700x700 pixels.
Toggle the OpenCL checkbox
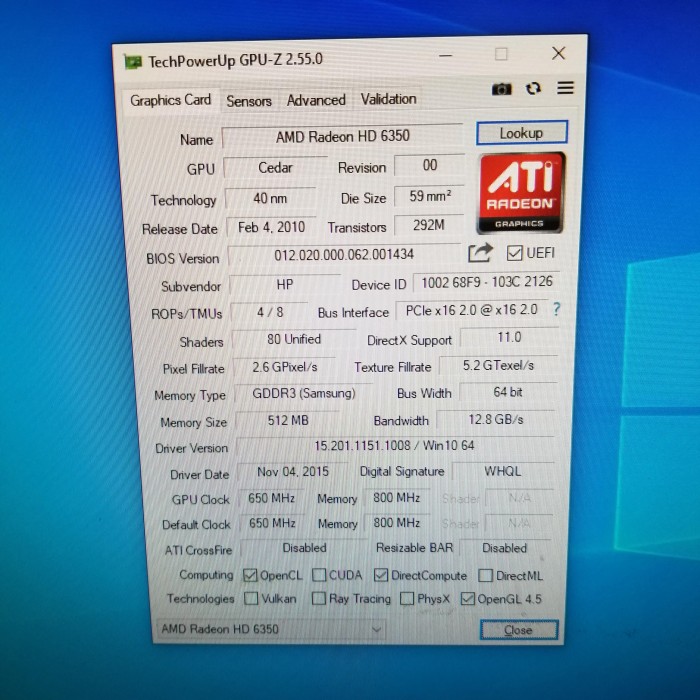click(251, 575)
